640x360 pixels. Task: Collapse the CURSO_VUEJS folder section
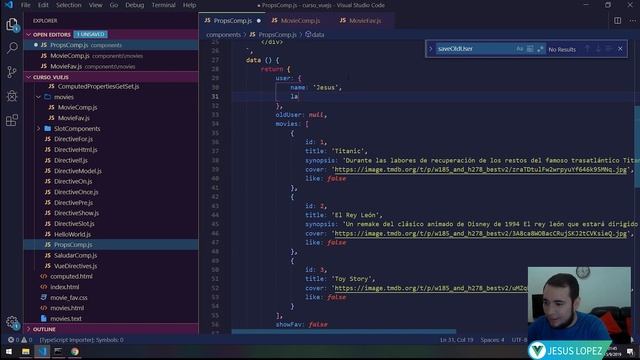(x=29, y=77)
